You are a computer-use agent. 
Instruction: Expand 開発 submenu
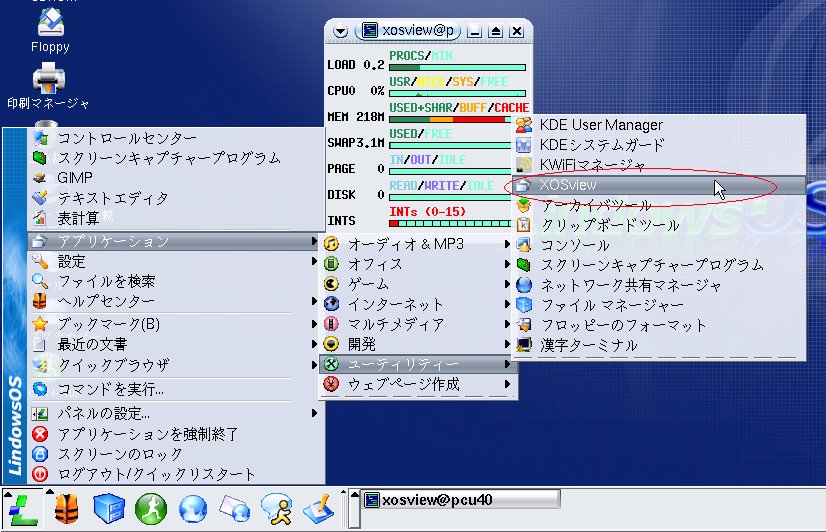(x=418, y=344)
